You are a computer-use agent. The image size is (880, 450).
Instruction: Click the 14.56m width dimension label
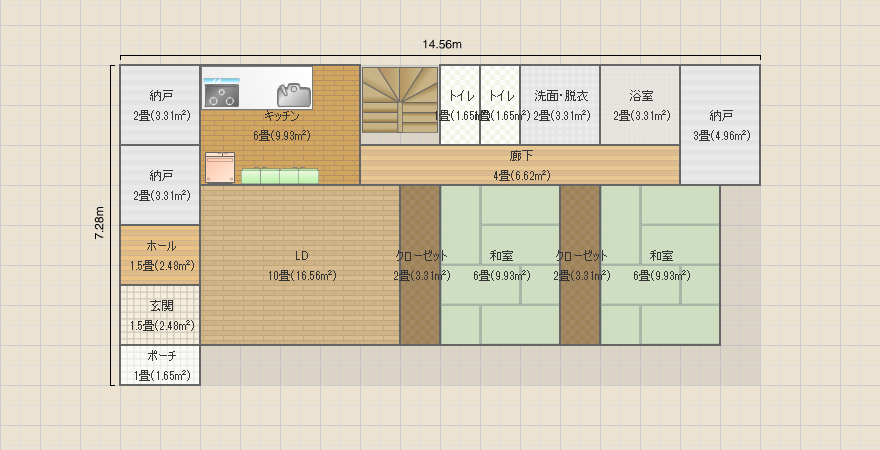(x=442, y=44)
